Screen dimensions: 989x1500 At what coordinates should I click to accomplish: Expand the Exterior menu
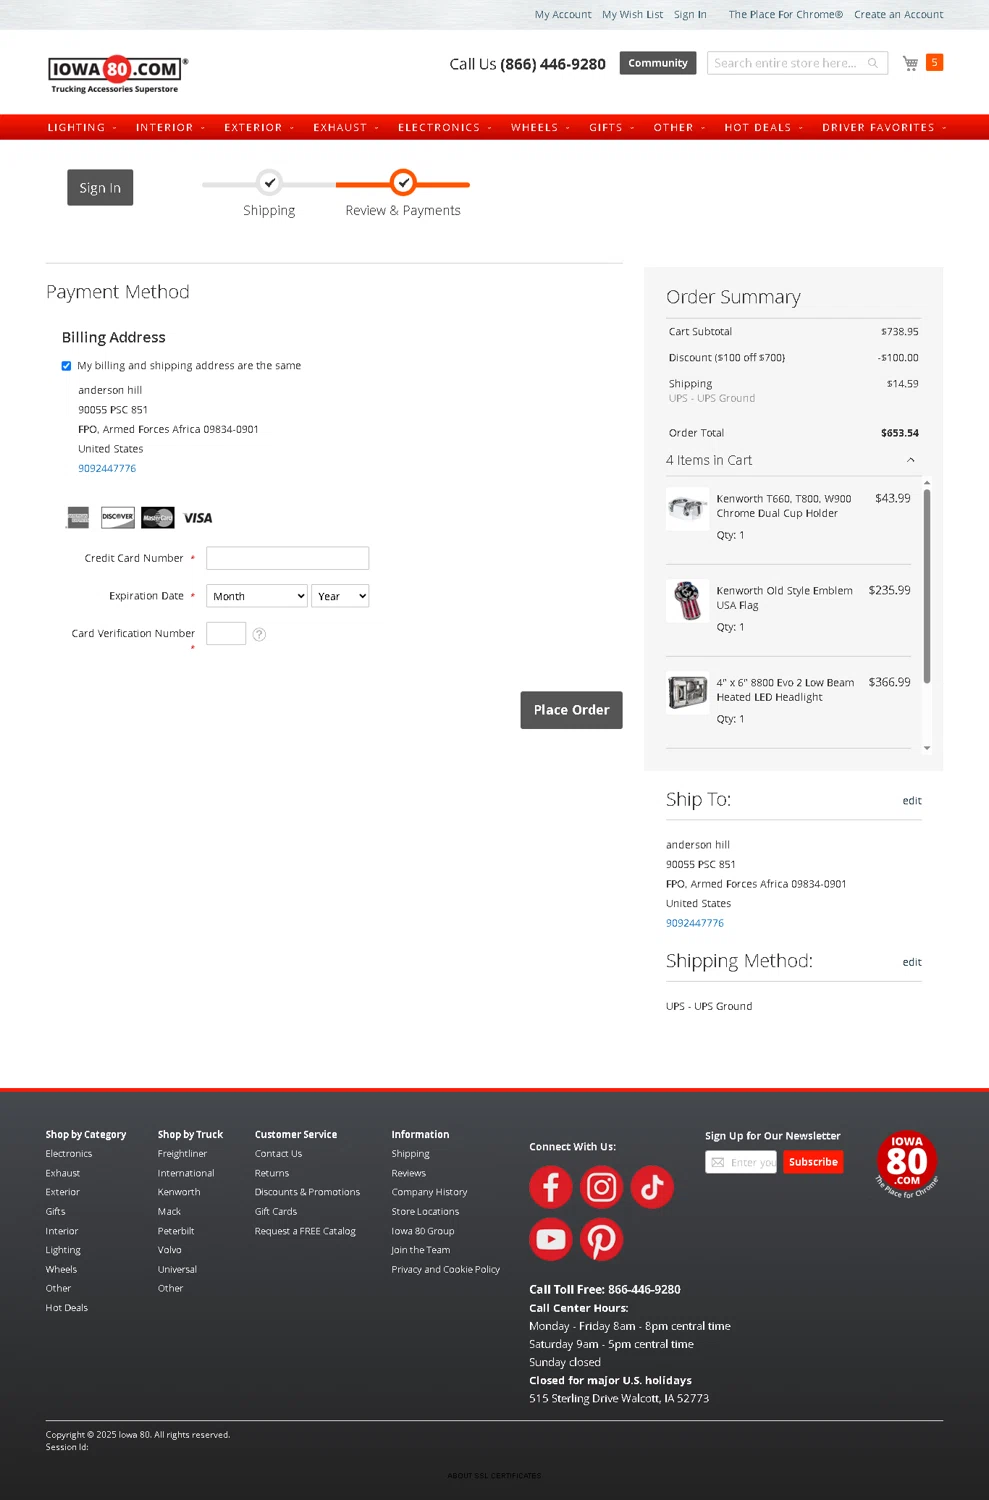[x=259, y=128]
